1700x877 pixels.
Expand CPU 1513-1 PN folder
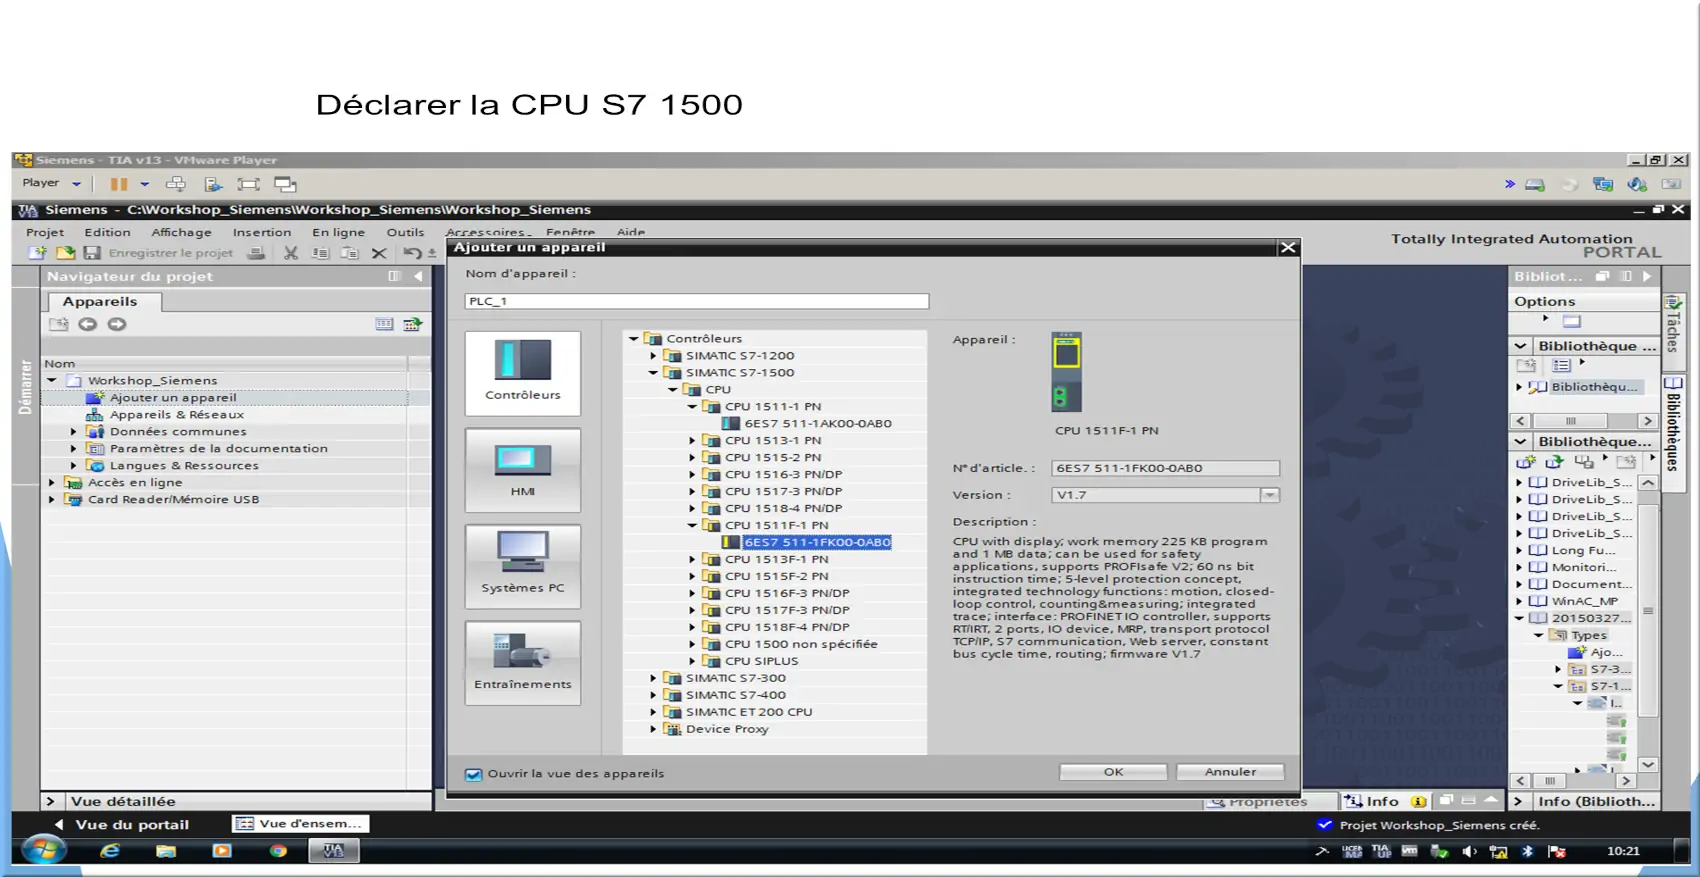(692, 441)
